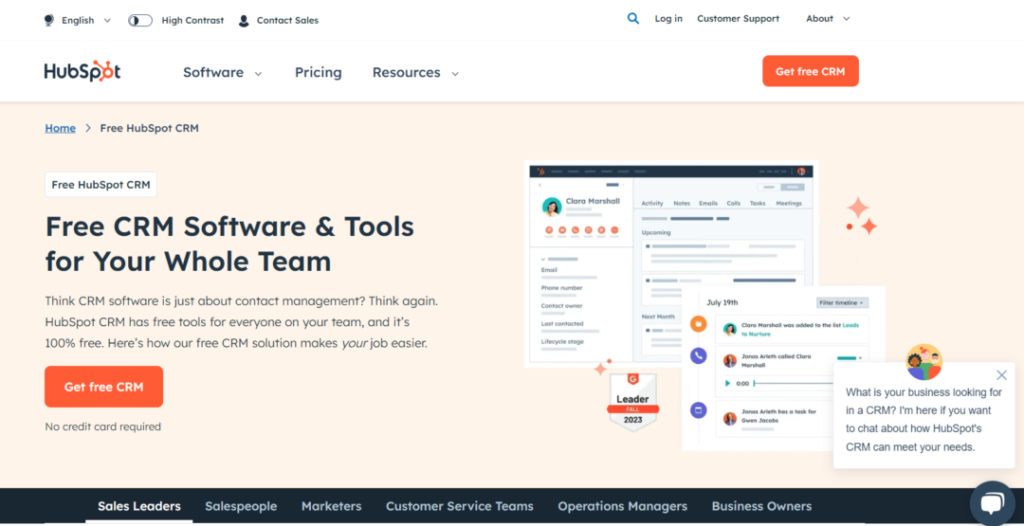
Task: Click the orange list timeline icon
Action: pyautogui.click(x=699, y=323)
